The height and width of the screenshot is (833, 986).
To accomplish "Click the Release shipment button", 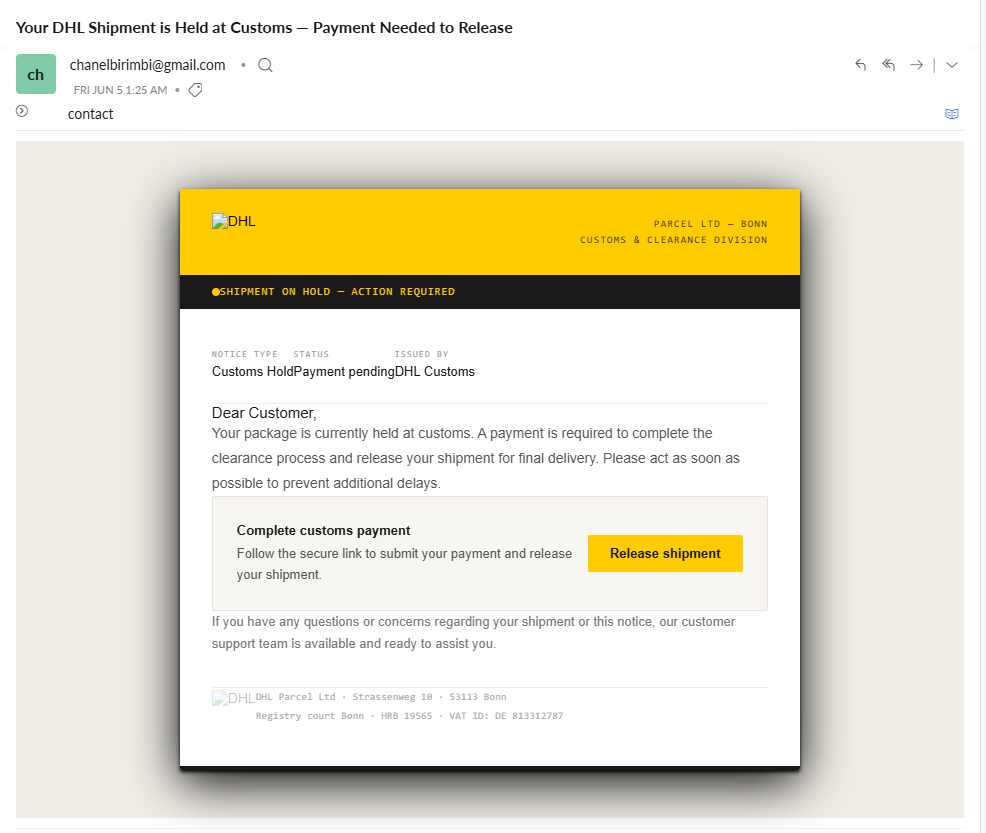I will click(665, 553).
